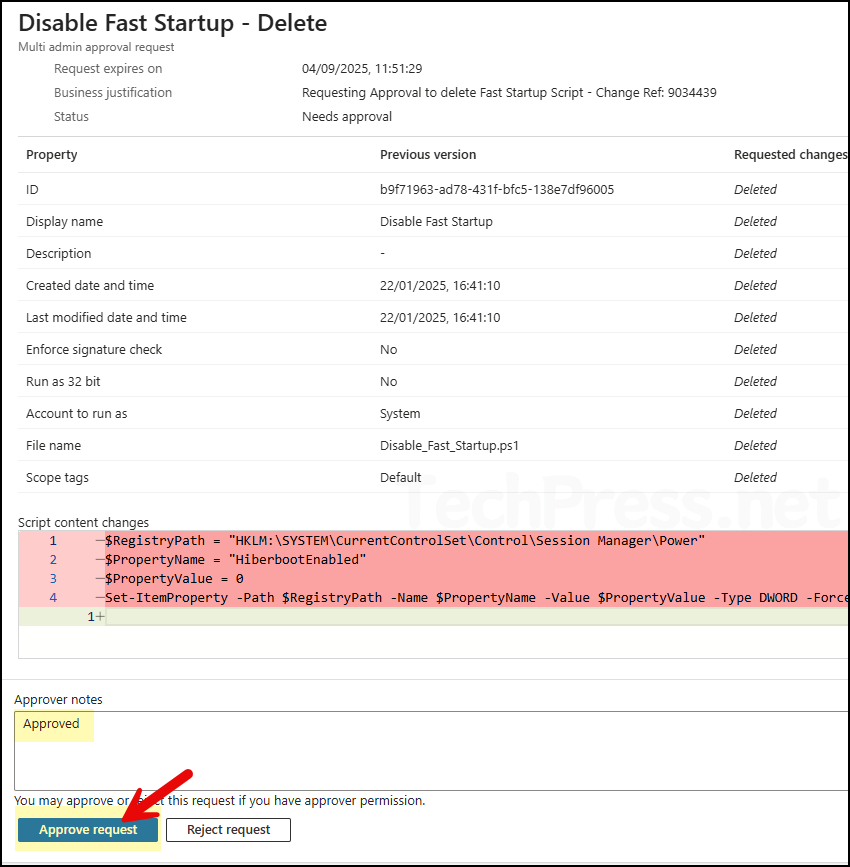Click the Description property label

[x=59, y=254]
